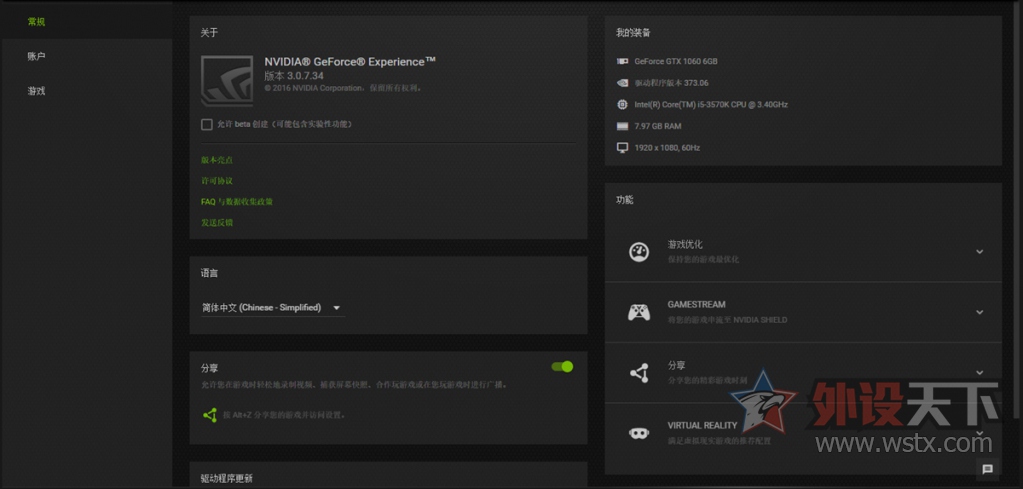The width and height of the screenshot is (1023, 489).
Task: Open the feedback chat icon at bottom right
Action: click(987, 469)
